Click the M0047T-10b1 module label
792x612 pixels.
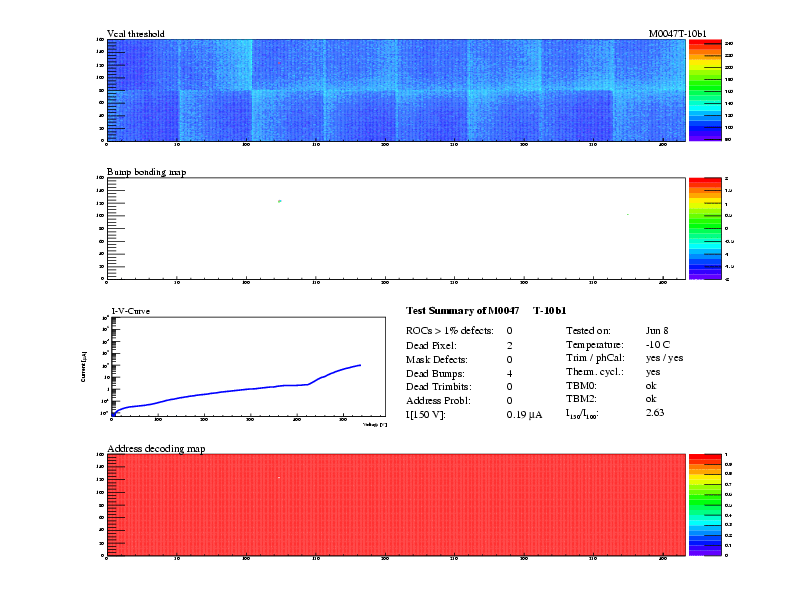677,34
